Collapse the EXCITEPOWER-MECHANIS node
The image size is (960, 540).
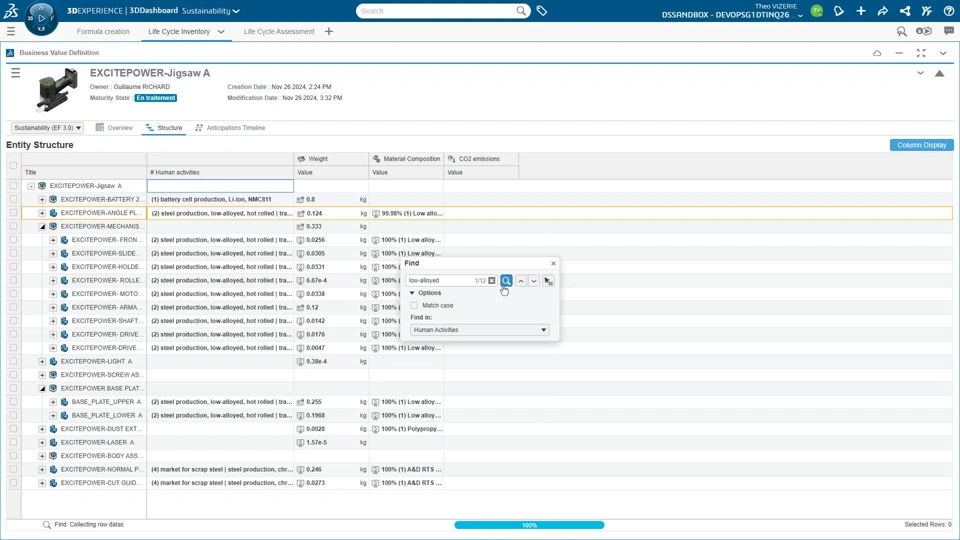tap(42, 227)
